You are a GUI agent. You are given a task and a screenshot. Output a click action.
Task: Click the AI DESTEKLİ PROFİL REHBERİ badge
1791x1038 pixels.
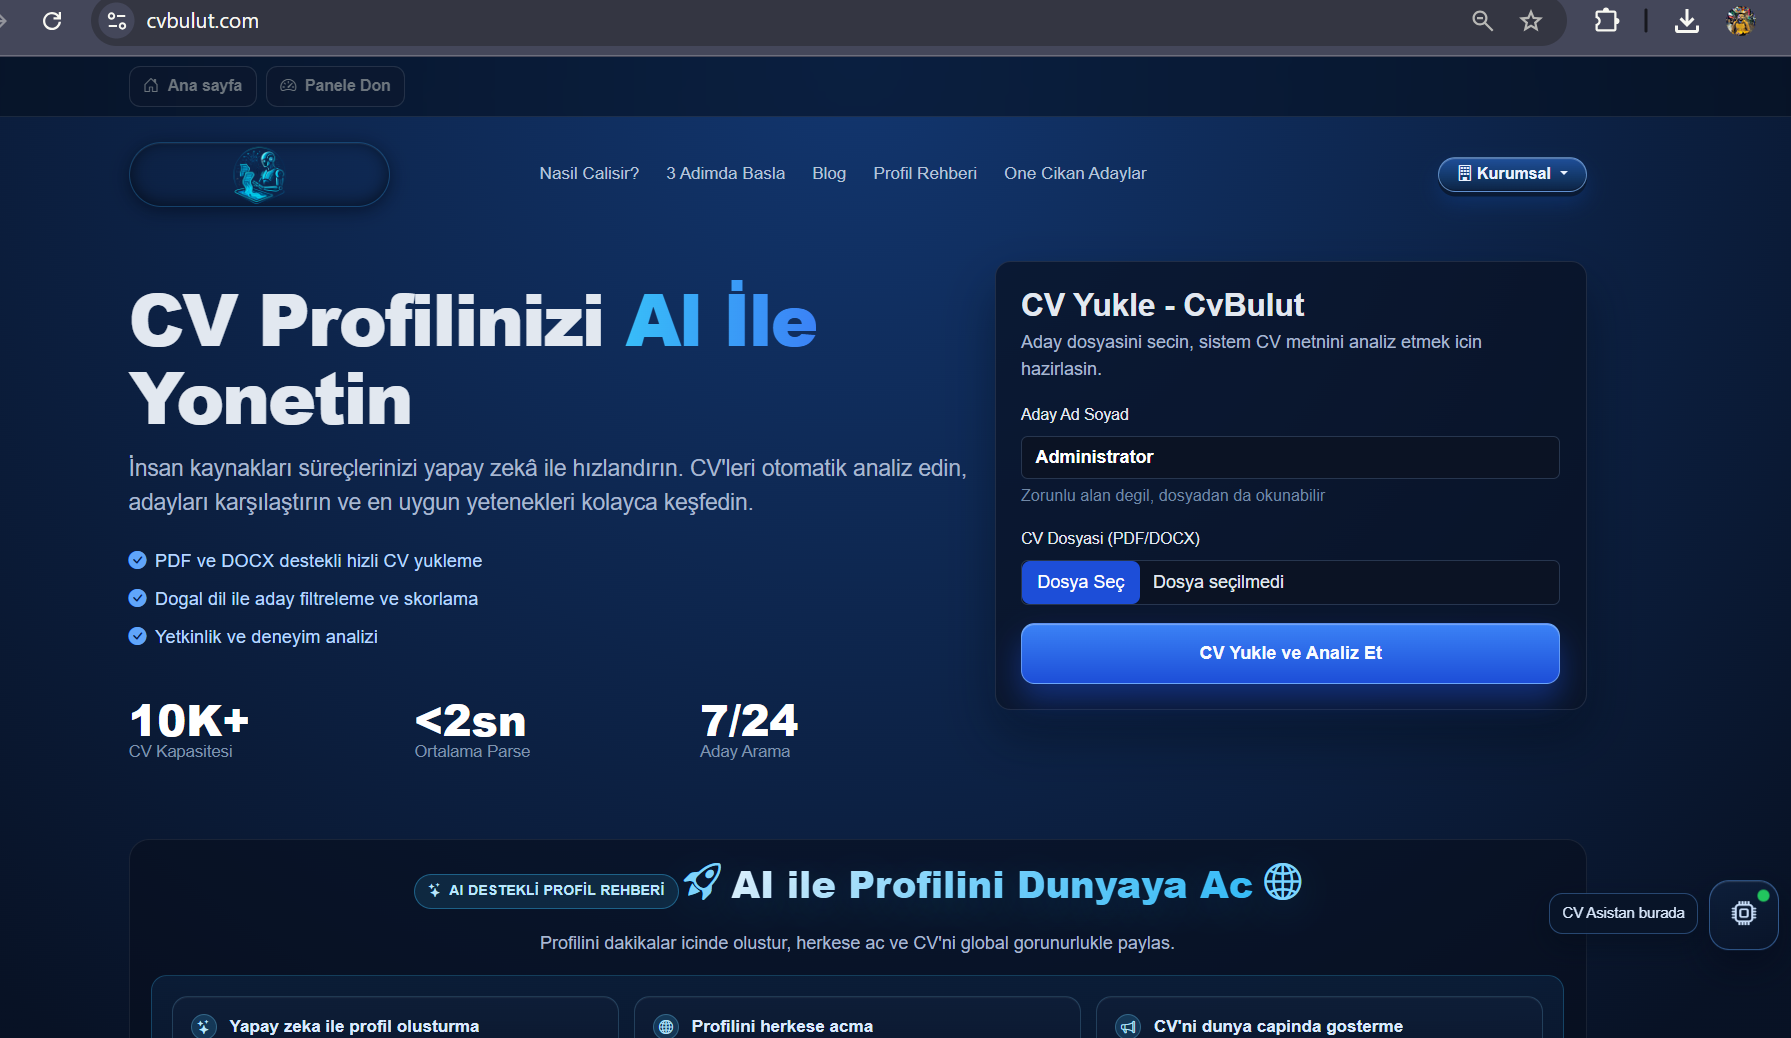(546, 890)
